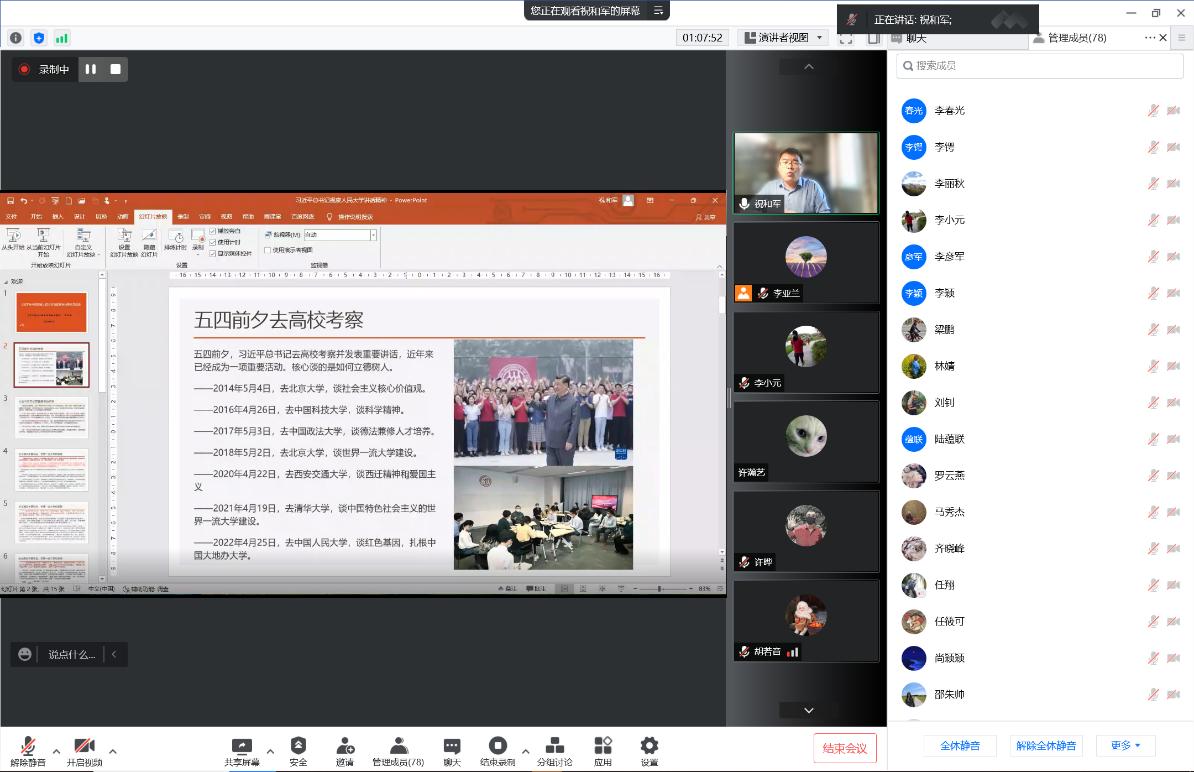Open the 聊天 chat icon in toolbar
1194x772 pixels.
(452, 749)
